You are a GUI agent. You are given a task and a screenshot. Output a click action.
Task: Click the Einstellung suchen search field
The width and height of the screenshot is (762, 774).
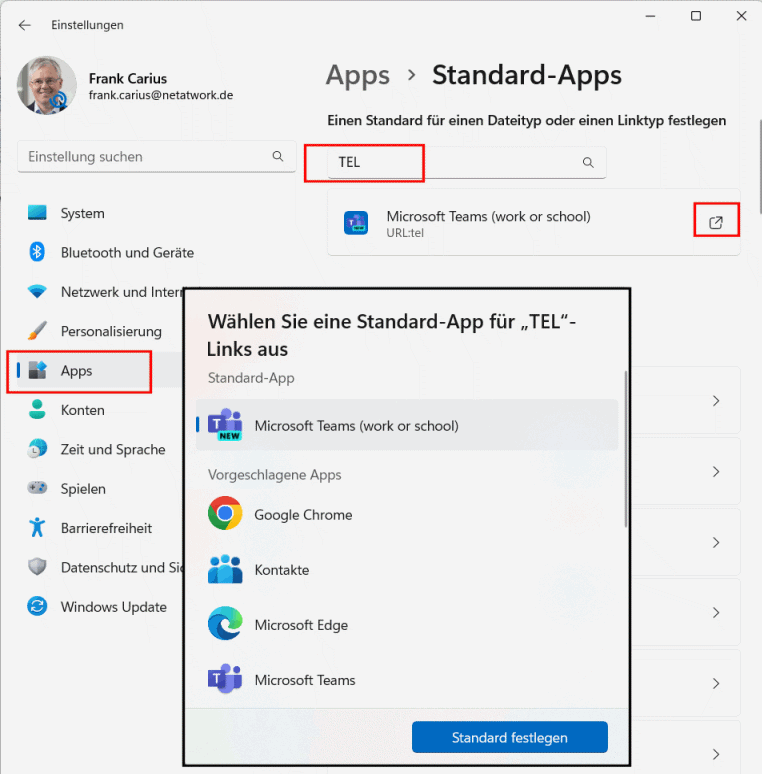(x=156, y=157)
